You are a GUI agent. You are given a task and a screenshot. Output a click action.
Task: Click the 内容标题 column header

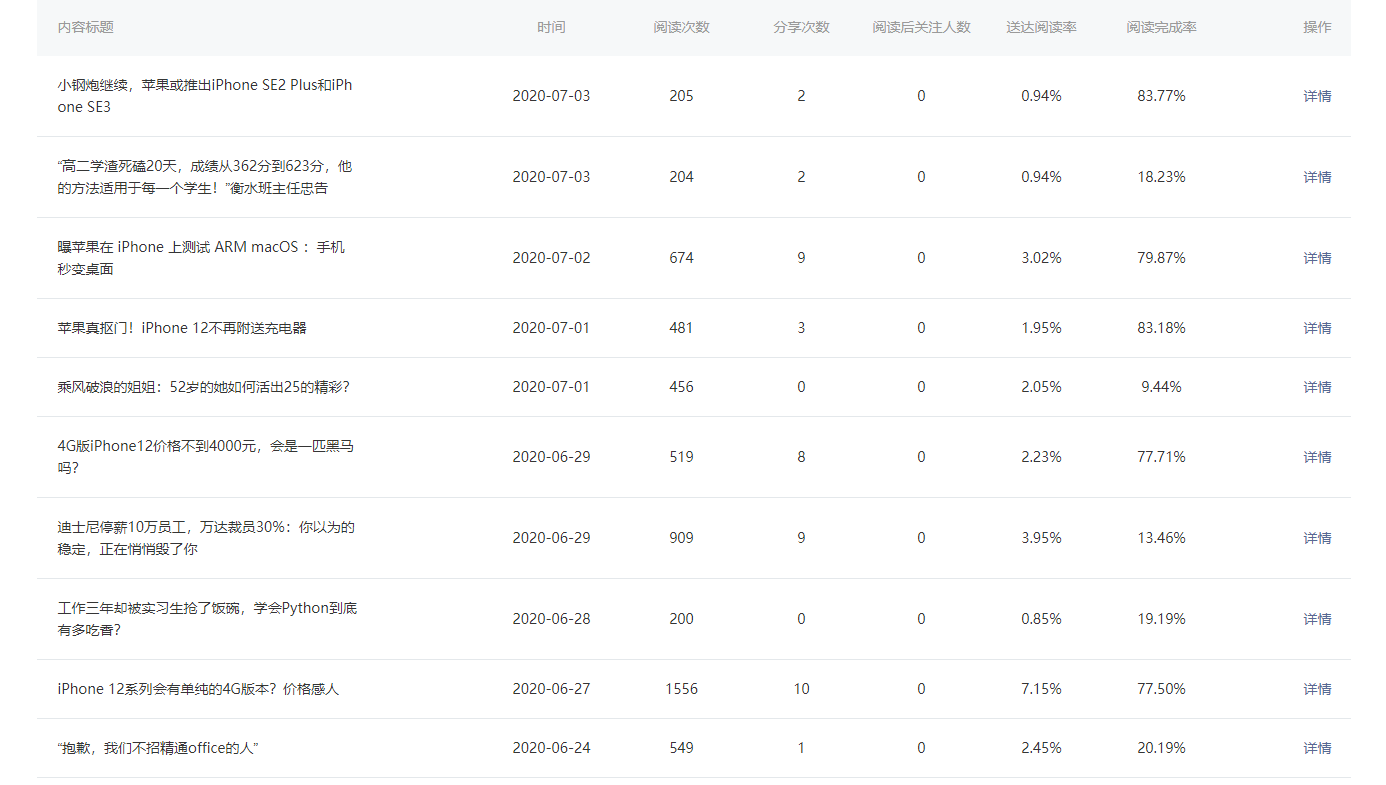(86, 27)
